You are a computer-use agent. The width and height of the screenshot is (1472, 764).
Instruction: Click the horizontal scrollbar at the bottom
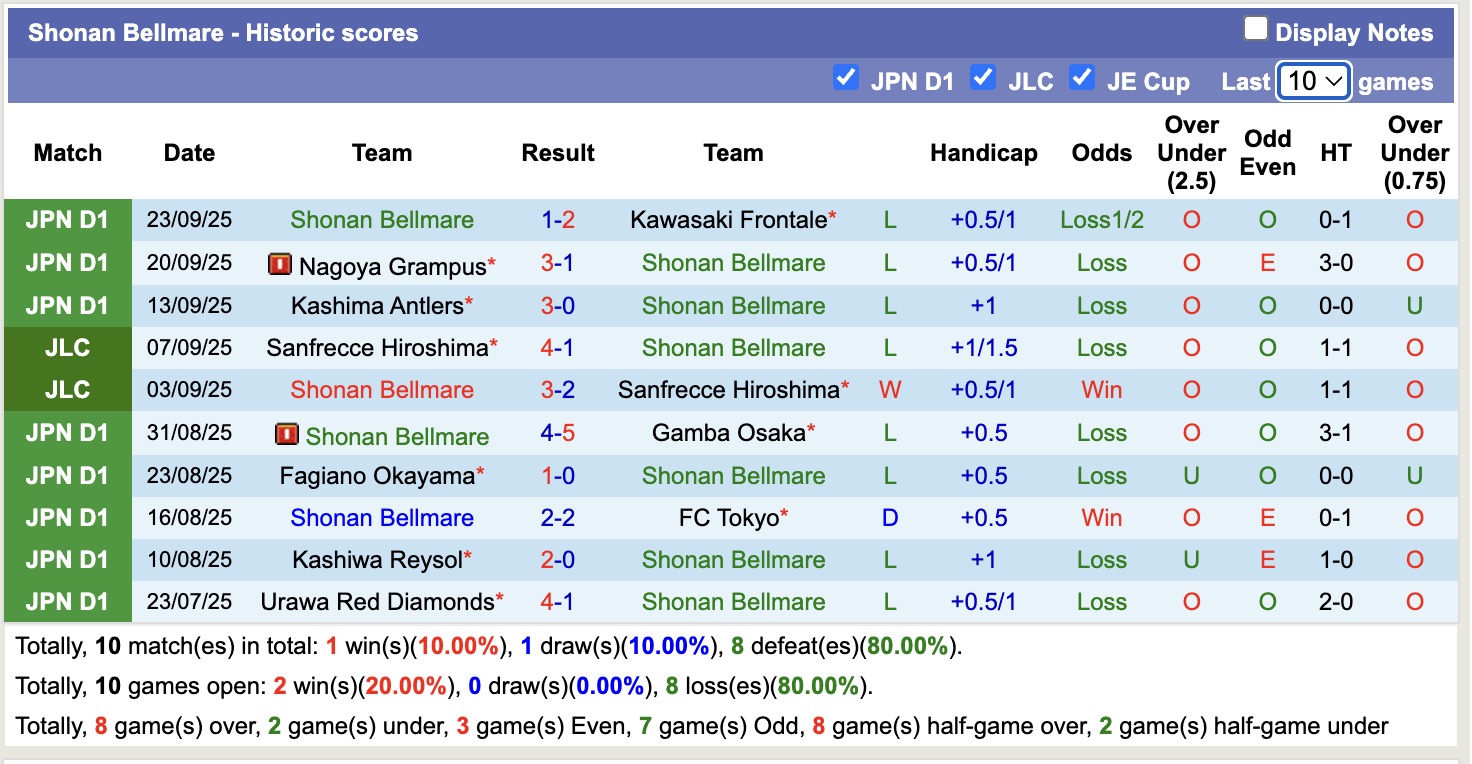(x=735, y=758)
